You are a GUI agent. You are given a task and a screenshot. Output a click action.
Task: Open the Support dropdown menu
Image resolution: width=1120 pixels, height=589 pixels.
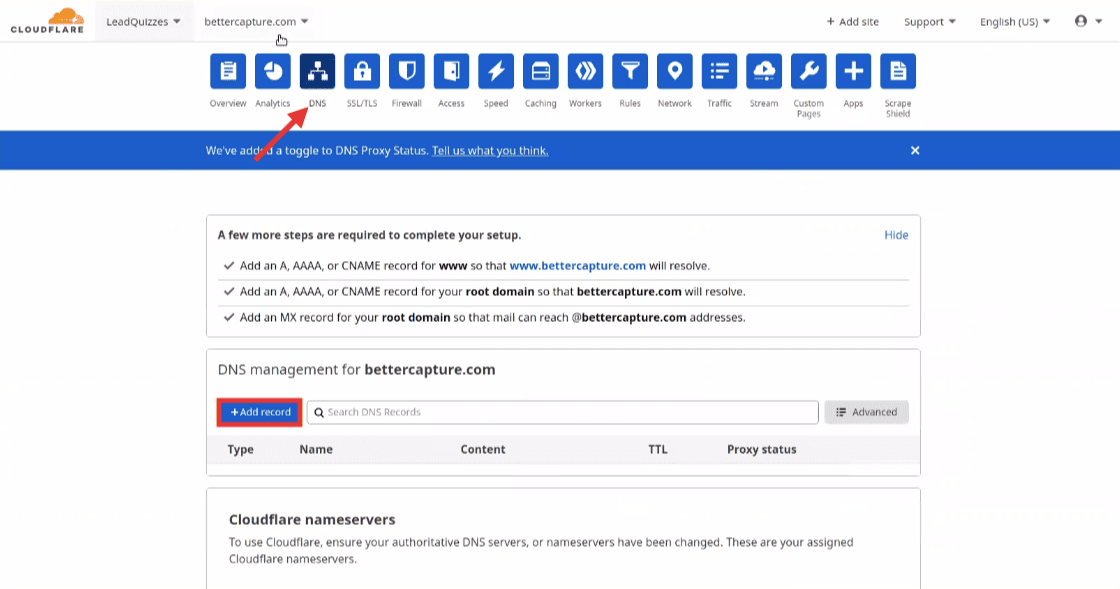tap(929, 22)
